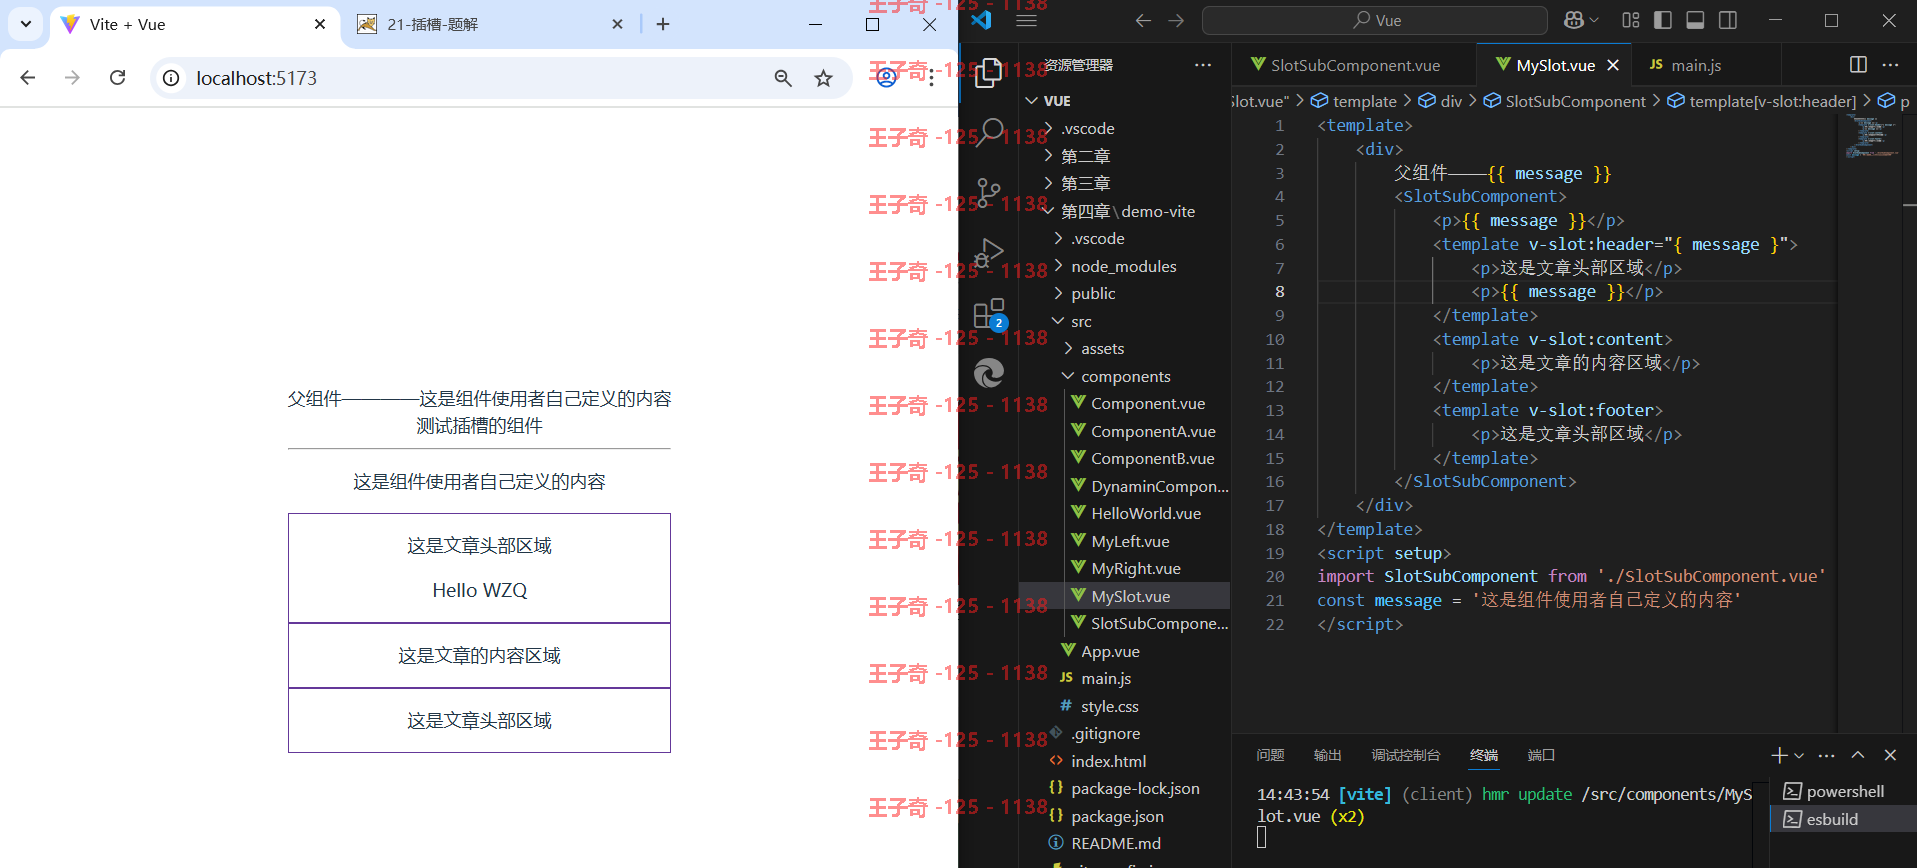
Task: Open Run and Debug view
Action: pyautogui.click(x=988, y=253)
